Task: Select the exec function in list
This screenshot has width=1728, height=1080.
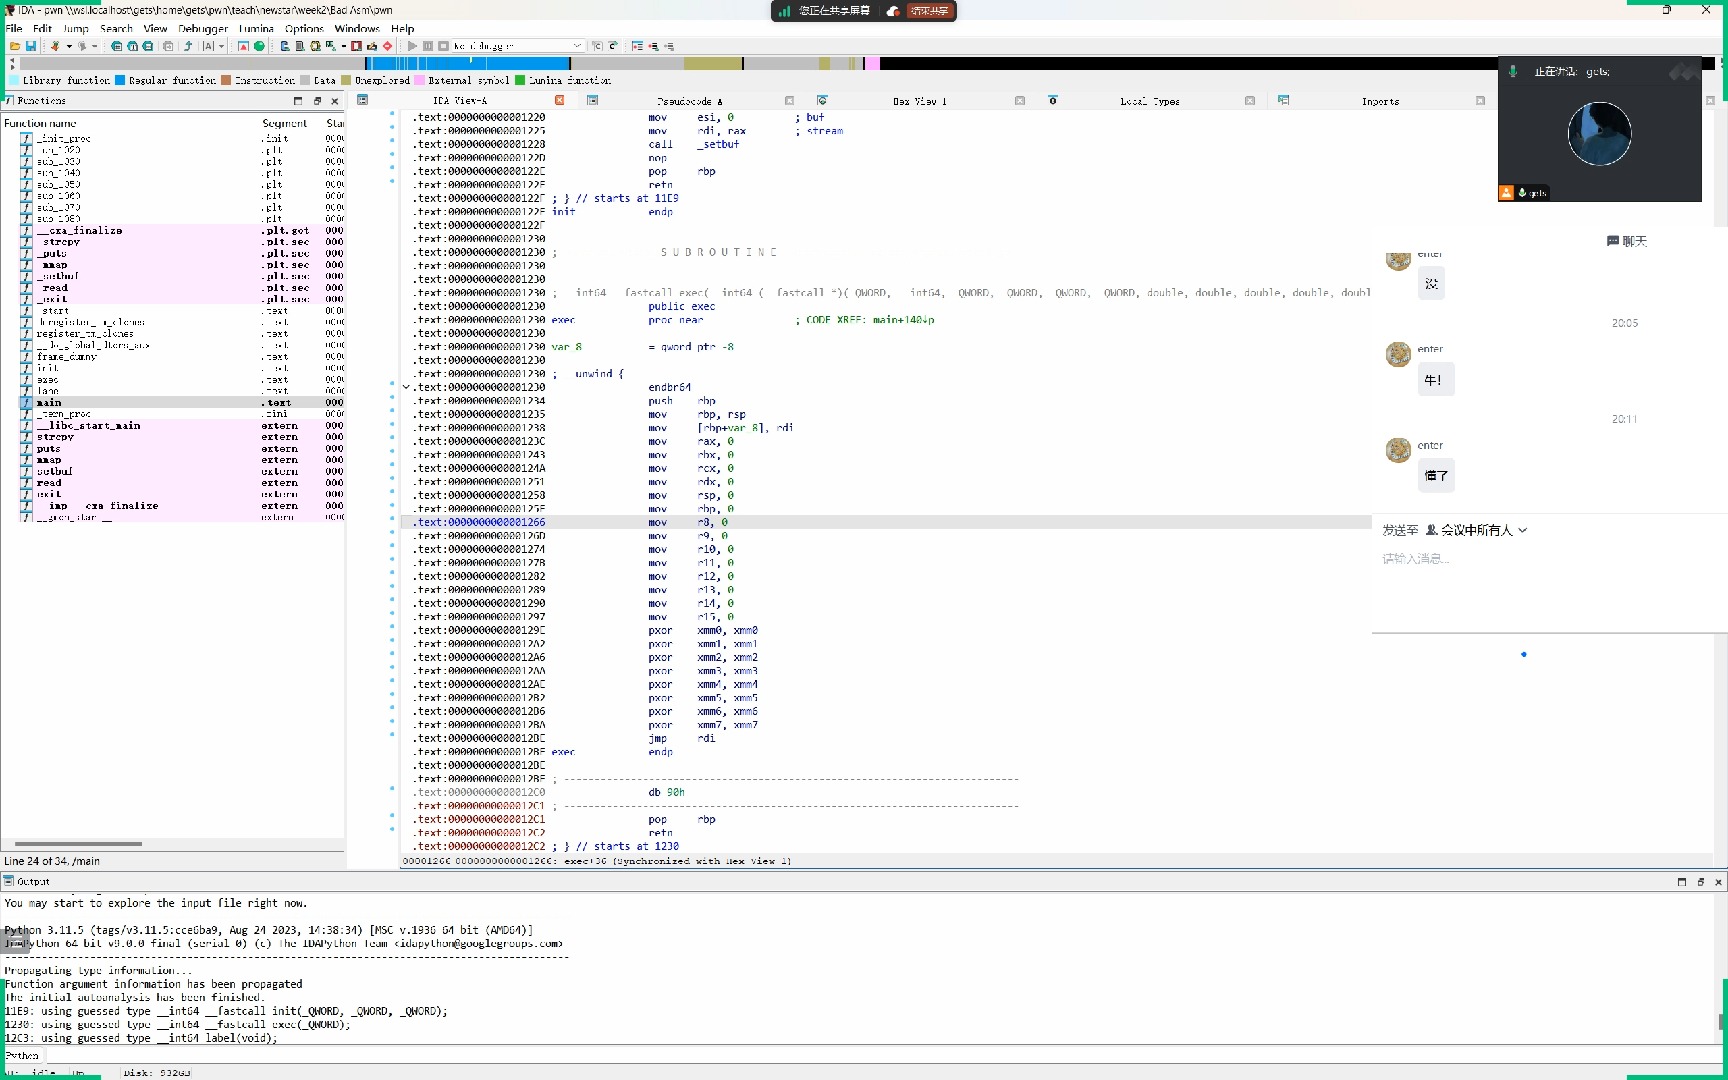Action: click(182, 380)
